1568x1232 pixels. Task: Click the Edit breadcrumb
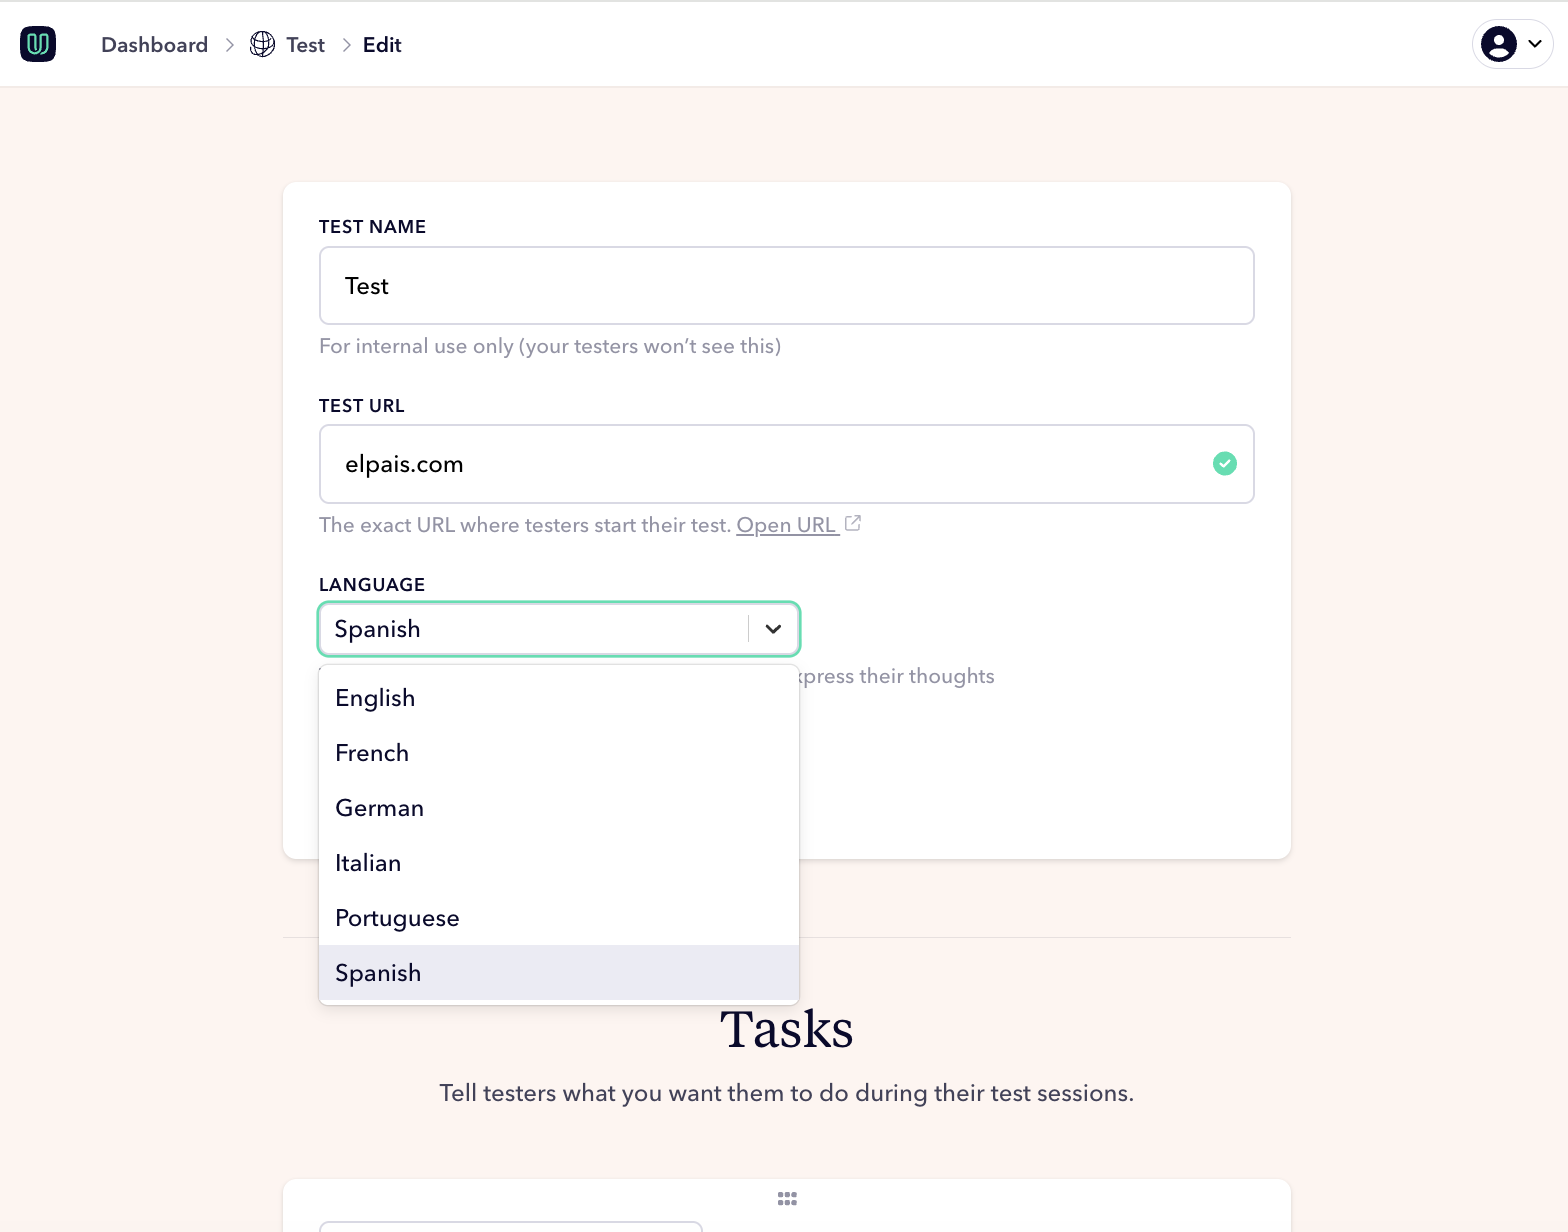pyautogui.click(x=382, y=45)
